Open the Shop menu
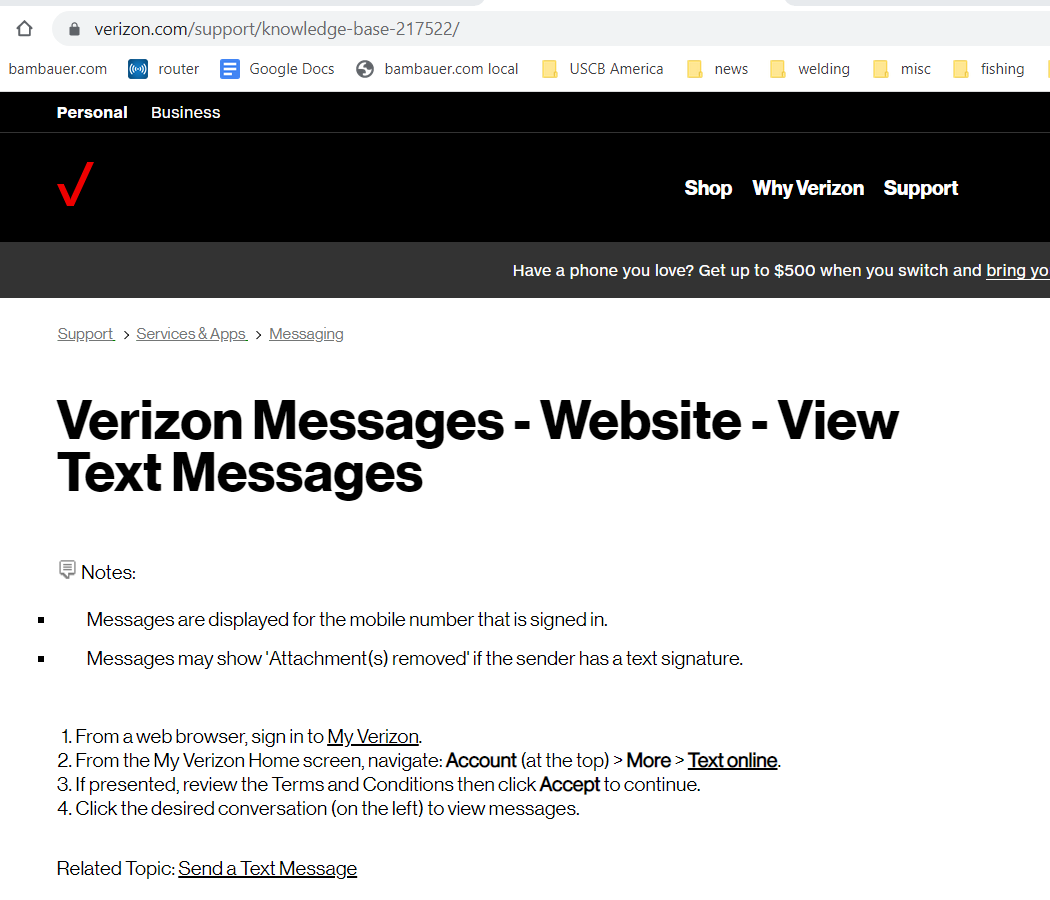 (708, 188)
